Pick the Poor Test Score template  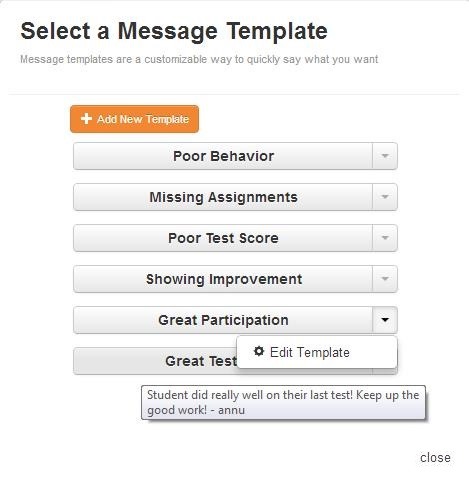(x=223, y=238)
